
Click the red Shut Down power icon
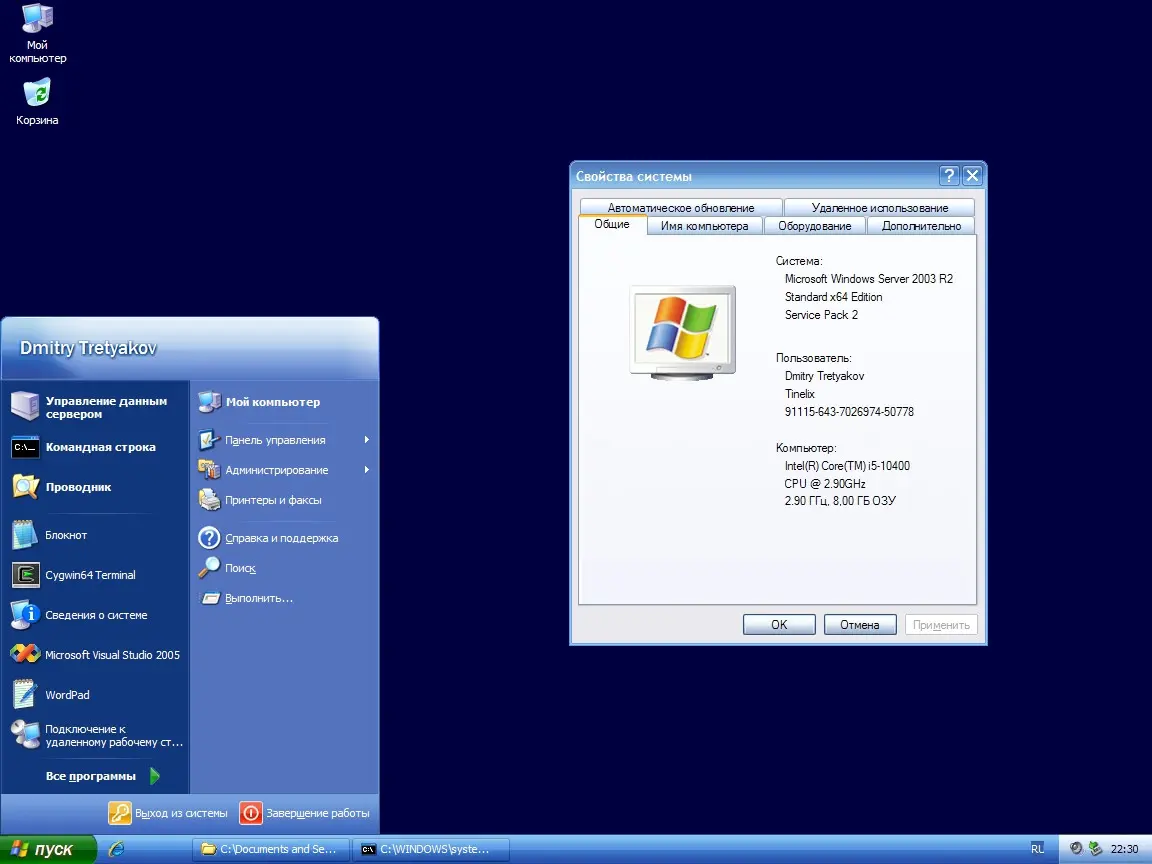pos(251,813)
